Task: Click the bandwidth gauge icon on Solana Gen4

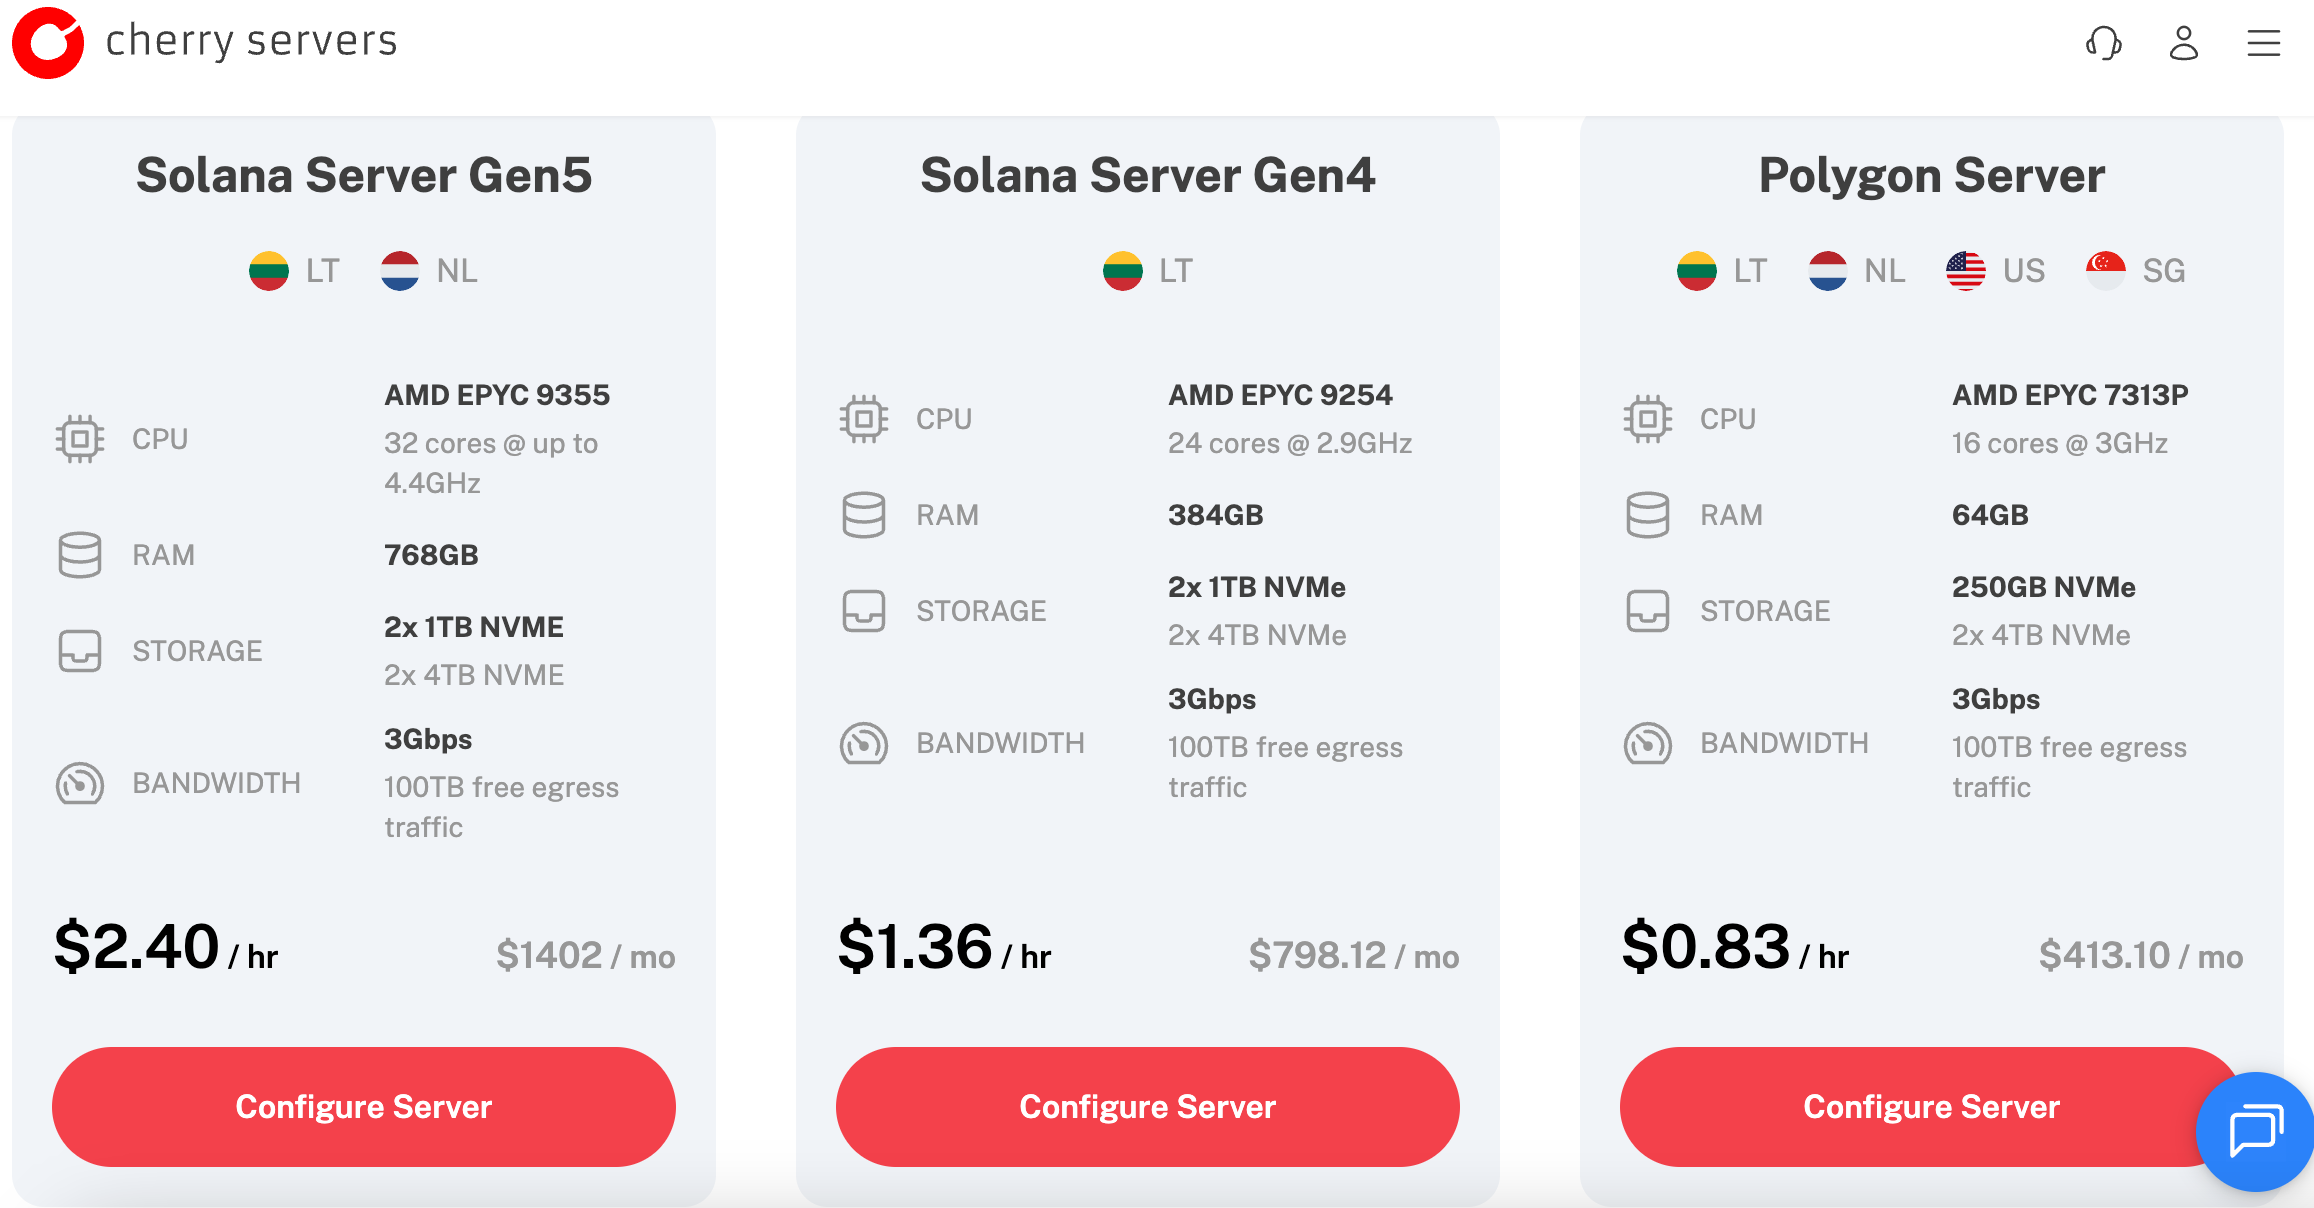Action: point(864,744)
